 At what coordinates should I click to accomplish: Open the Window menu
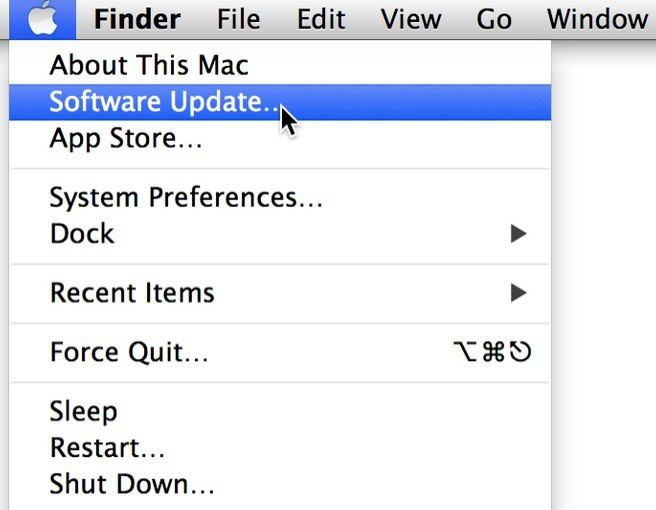[598, 19]
